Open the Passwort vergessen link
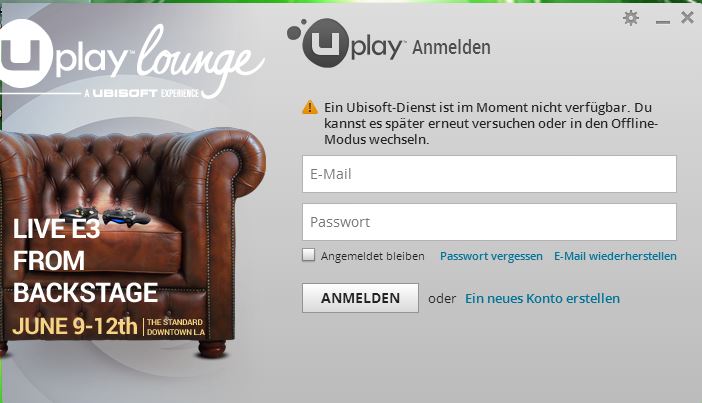The height and width of the screenshot is (403, 702). [491, 256]
